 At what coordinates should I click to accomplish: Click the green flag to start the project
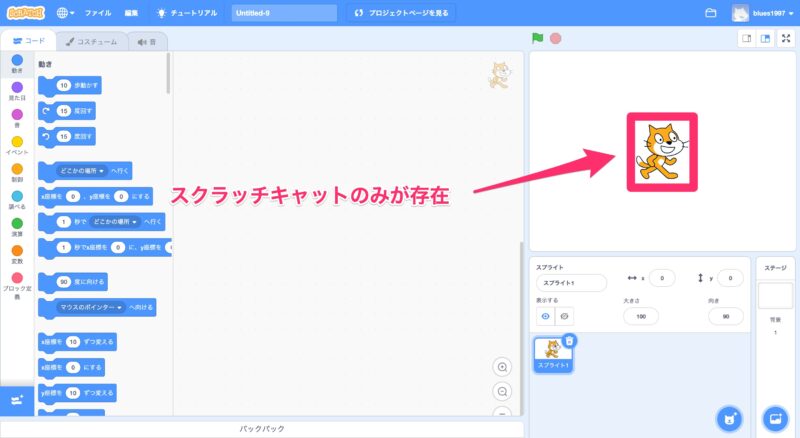538,39
